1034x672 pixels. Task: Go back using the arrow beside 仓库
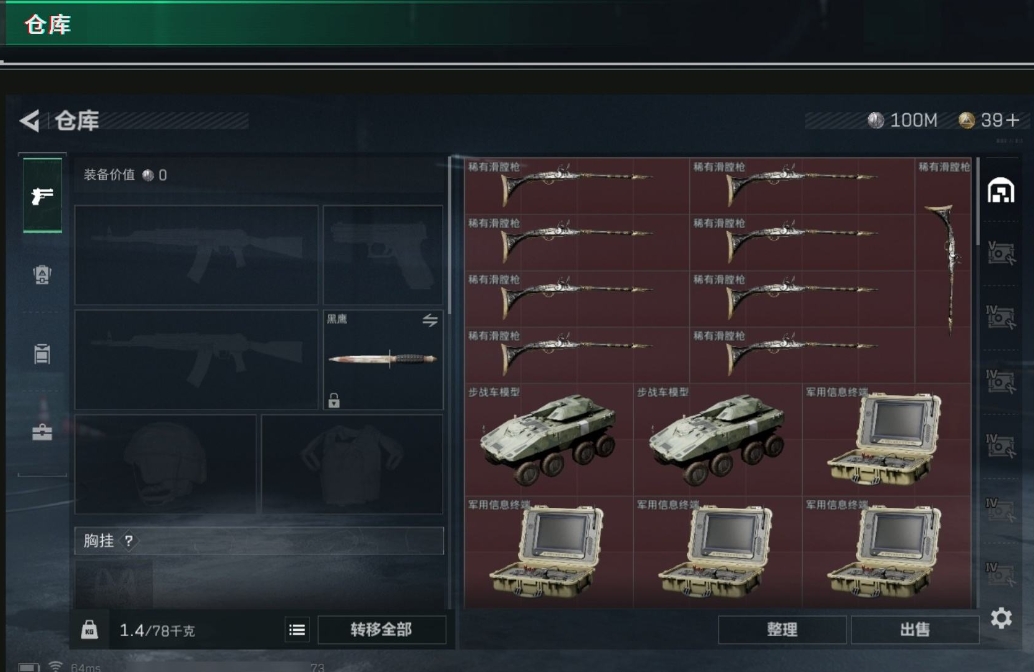30,121
